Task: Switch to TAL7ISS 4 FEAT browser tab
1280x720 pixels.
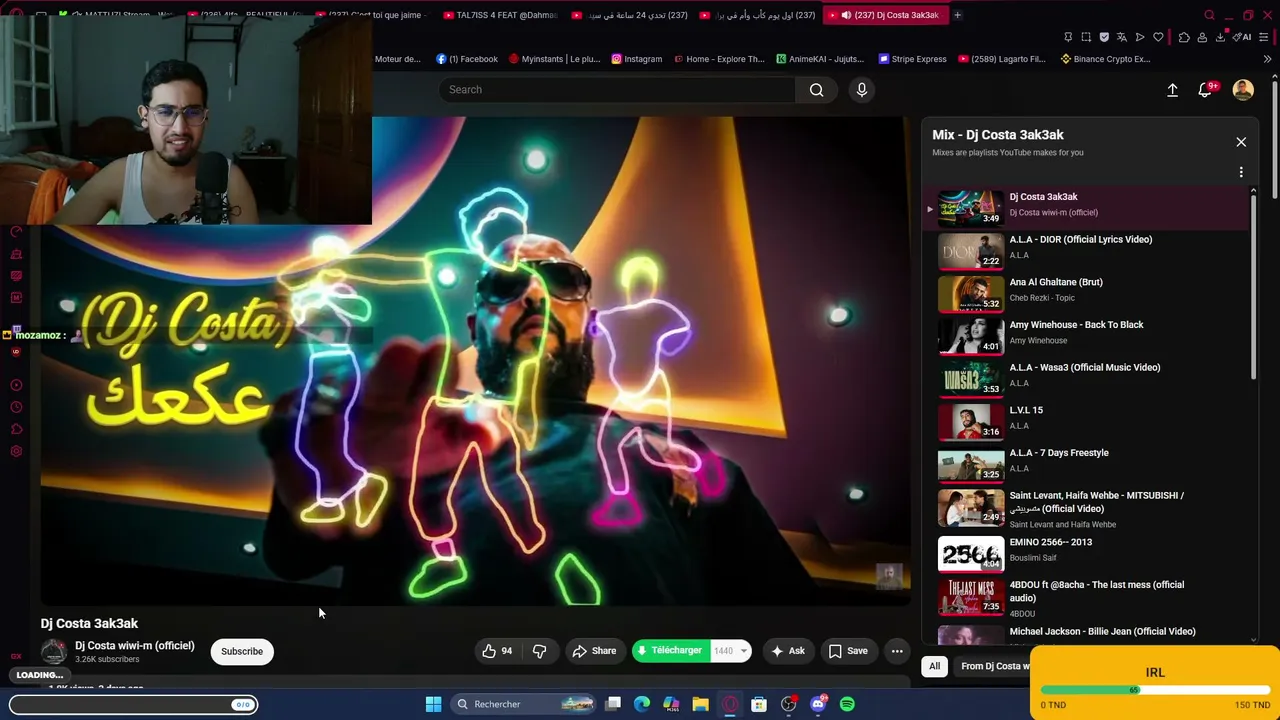Action: (x=500, y=15)
